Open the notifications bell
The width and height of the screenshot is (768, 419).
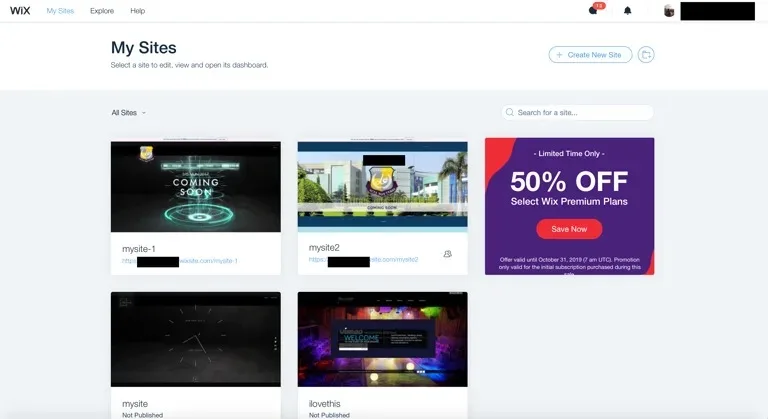tap(627, 11)
